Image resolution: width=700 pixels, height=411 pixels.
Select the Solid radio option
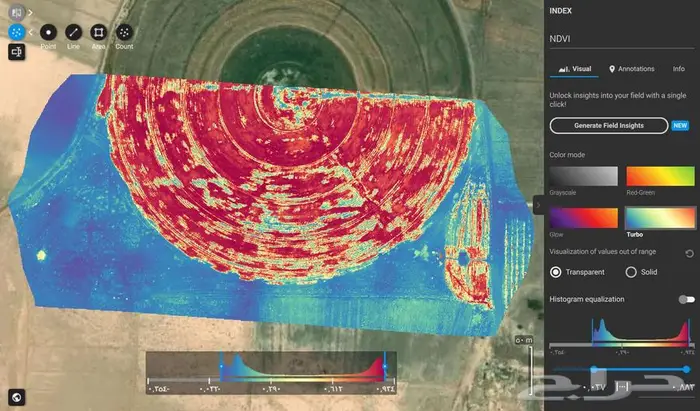pos(631,272)
